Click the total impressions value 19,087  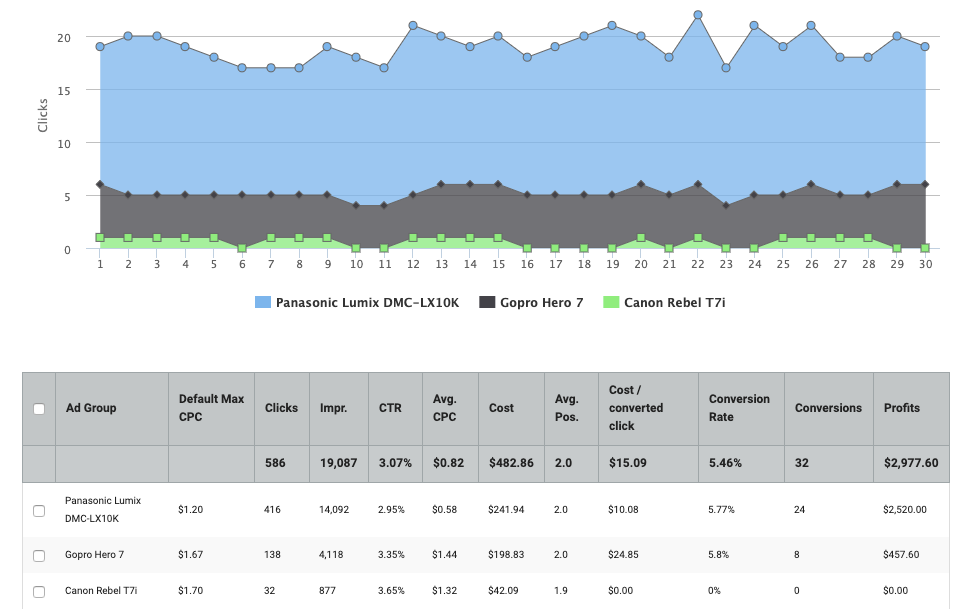point(338,463)
